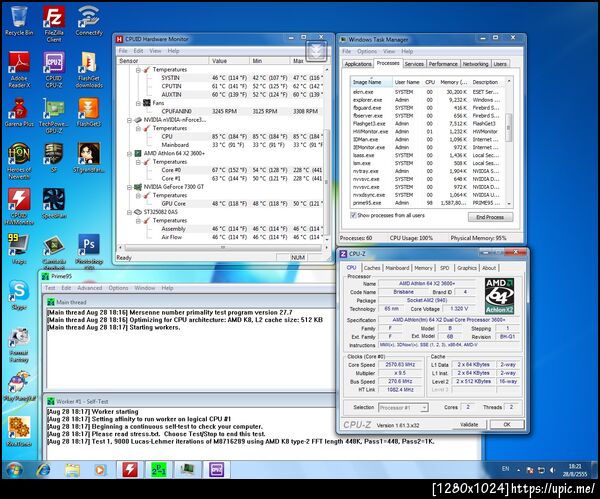Click the Windows Start button
The height and width of the screenshot is (499, 600).
point(14,470)
